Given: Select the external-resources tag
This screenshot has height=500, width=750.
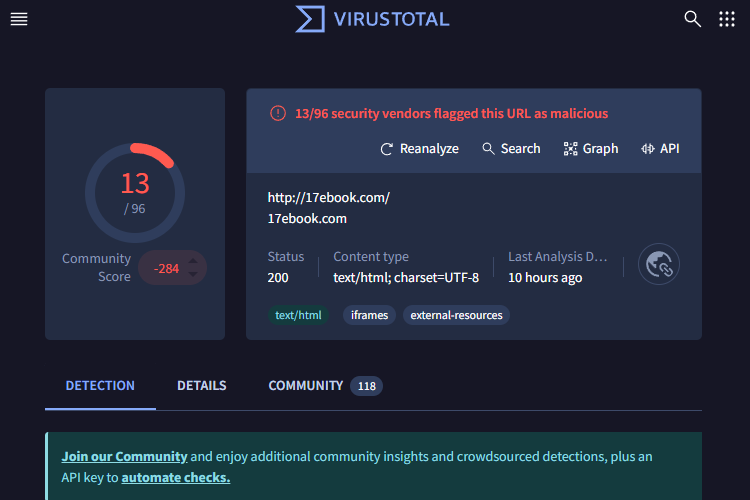Looking at the screenshot, I should tap(456, 315).
